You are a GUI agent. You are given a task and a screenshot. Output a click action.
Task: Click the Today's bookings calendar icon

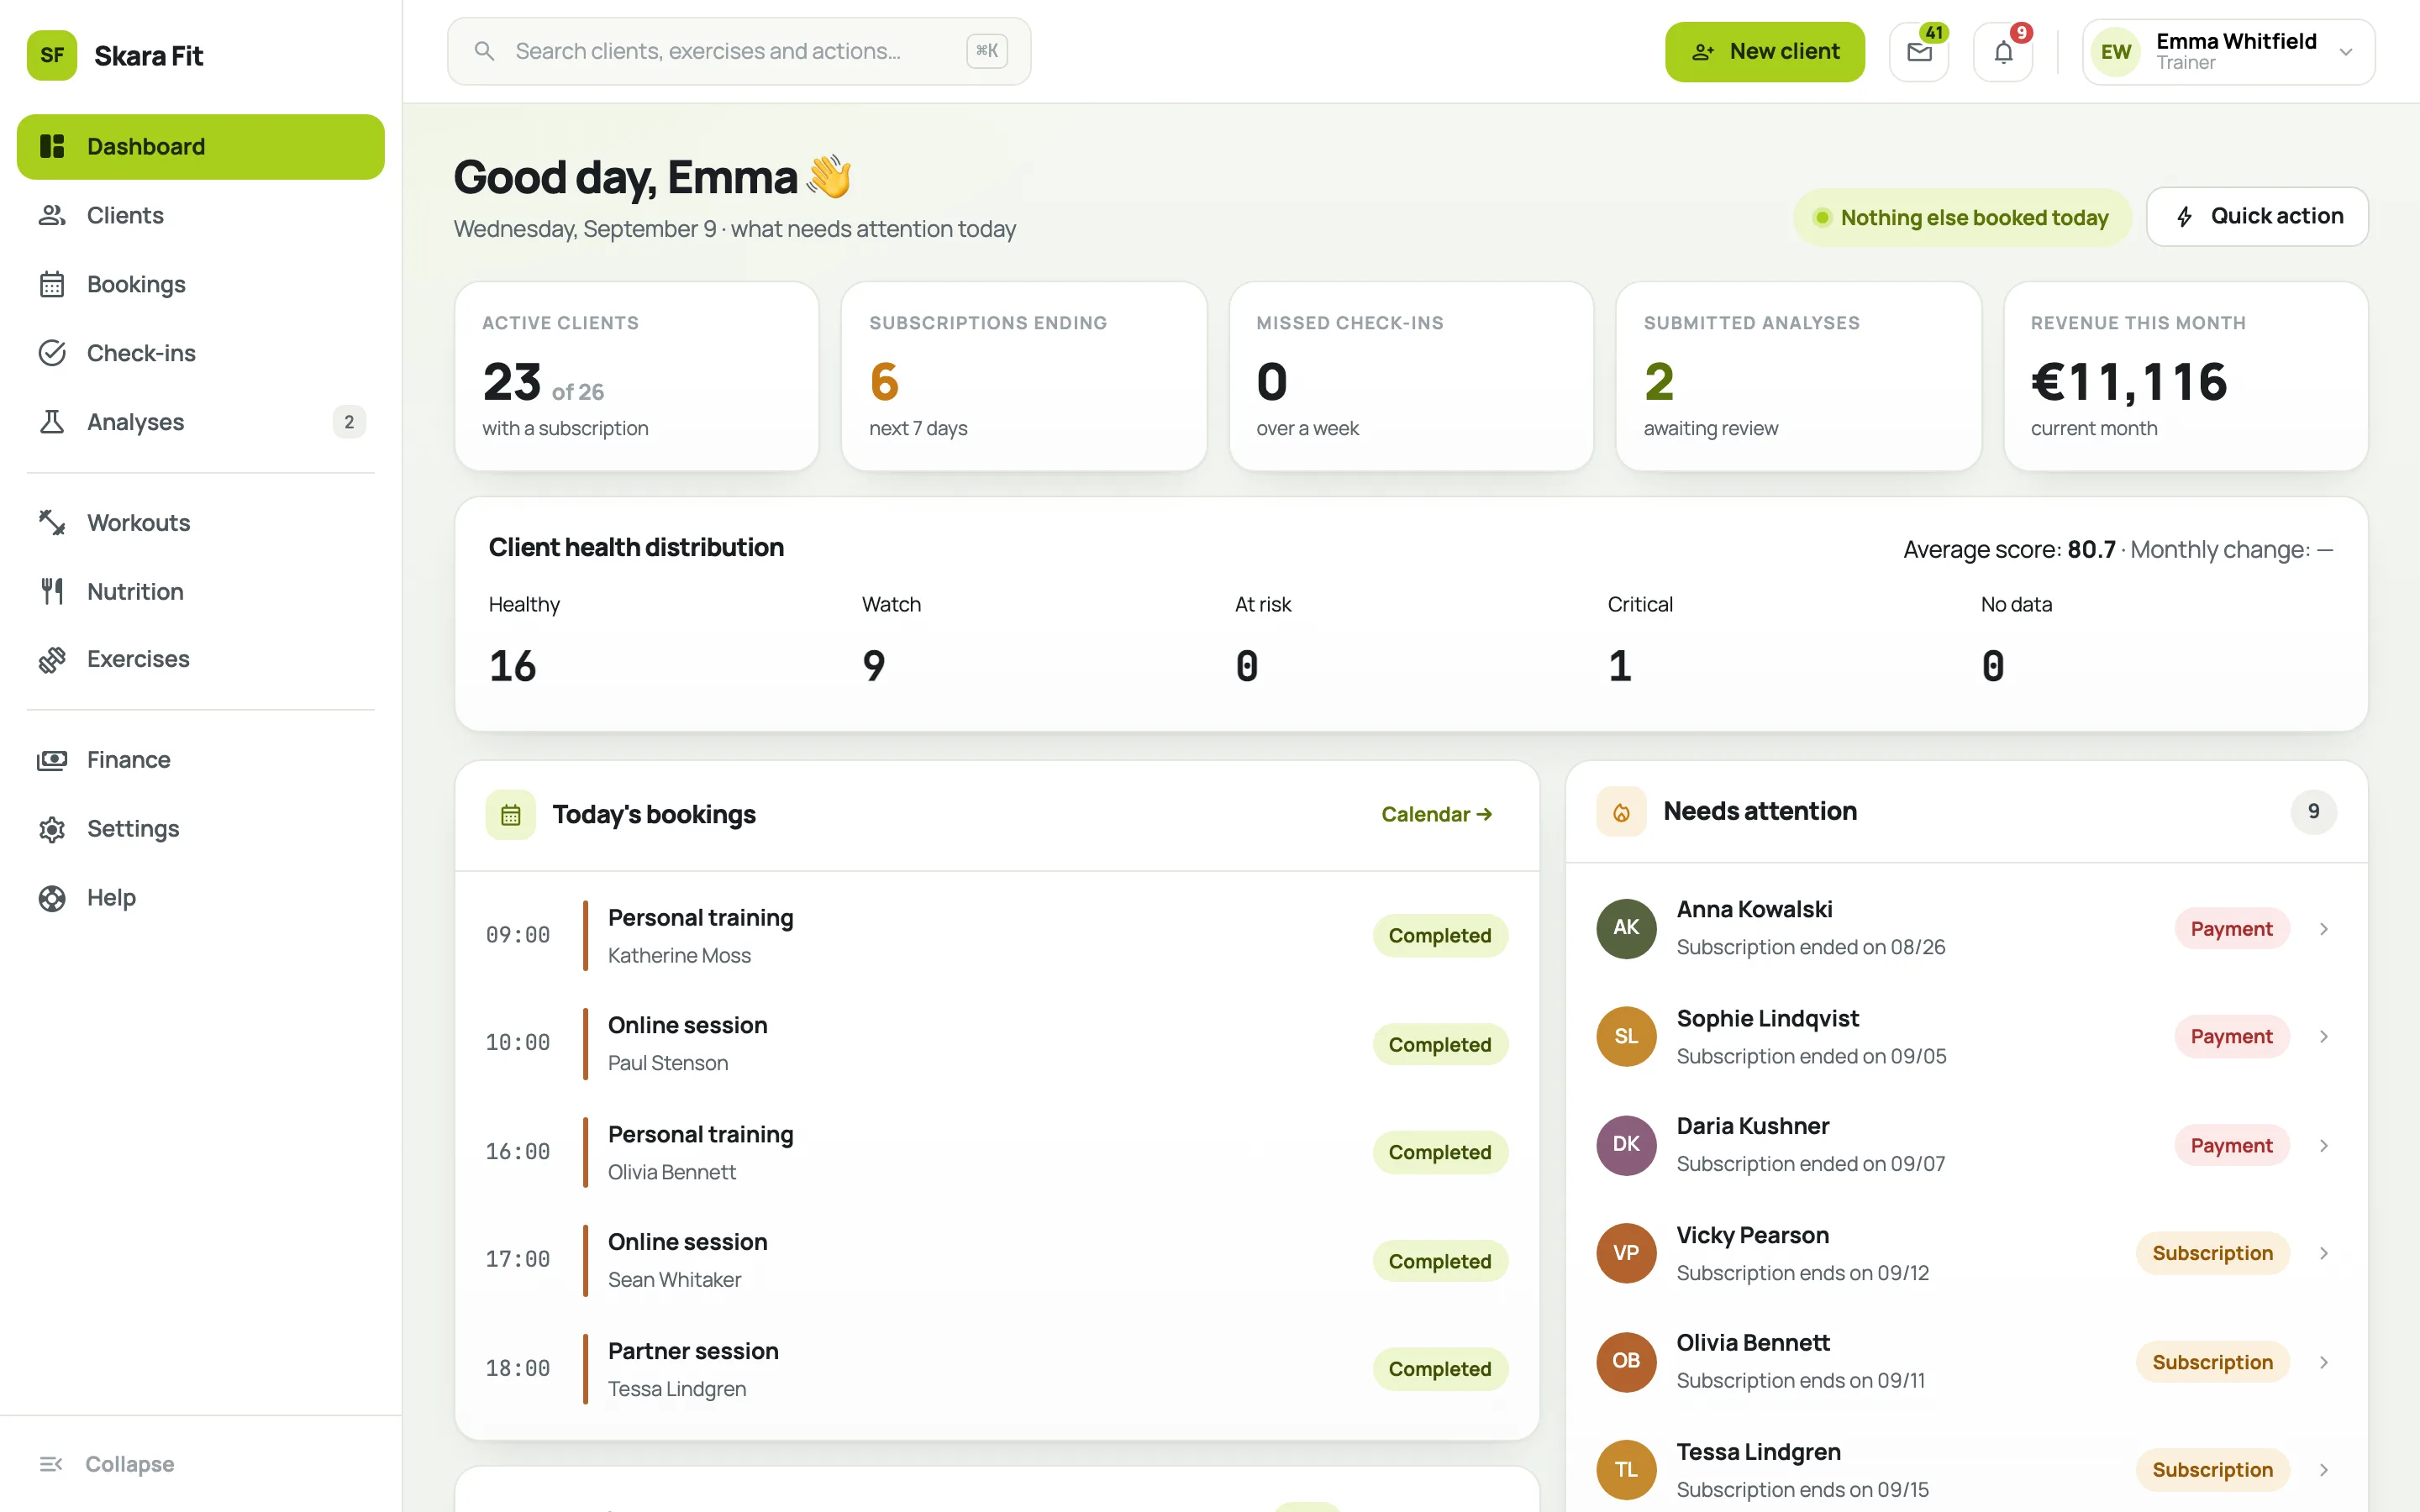tap(511, 815)
